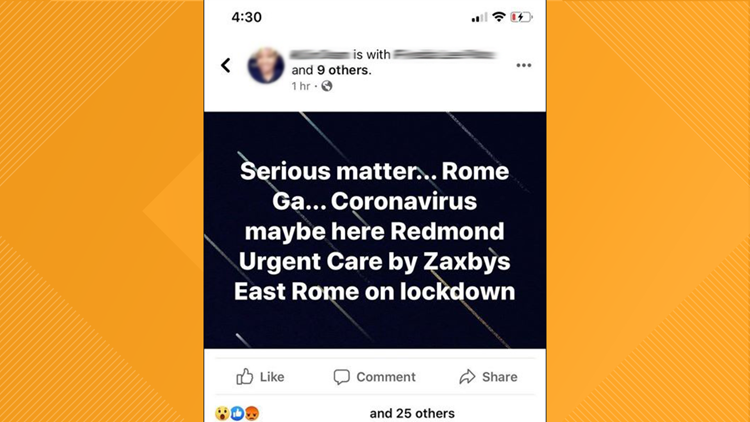Open the '9 others' tagged people link

[x=343, y=70]
